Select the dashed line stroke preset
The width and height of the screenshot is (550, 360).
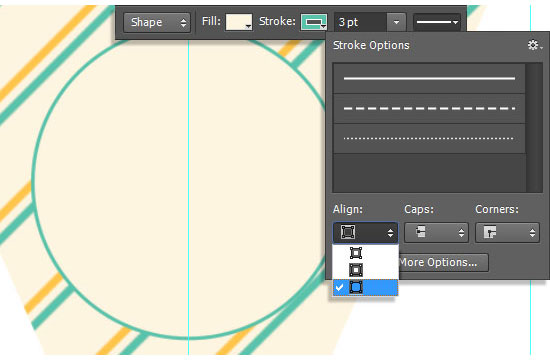(x=429, y=108)
